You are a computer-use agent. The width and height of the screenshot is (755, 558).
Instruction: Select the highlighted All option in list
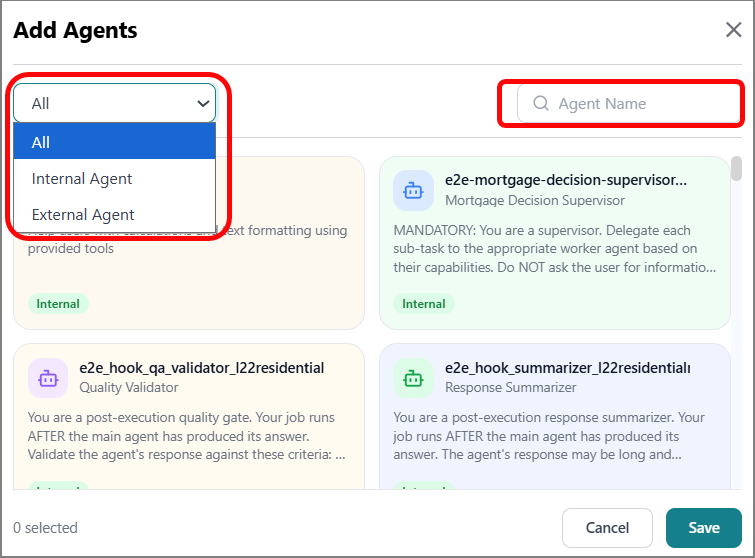click(x=115, y=142)
